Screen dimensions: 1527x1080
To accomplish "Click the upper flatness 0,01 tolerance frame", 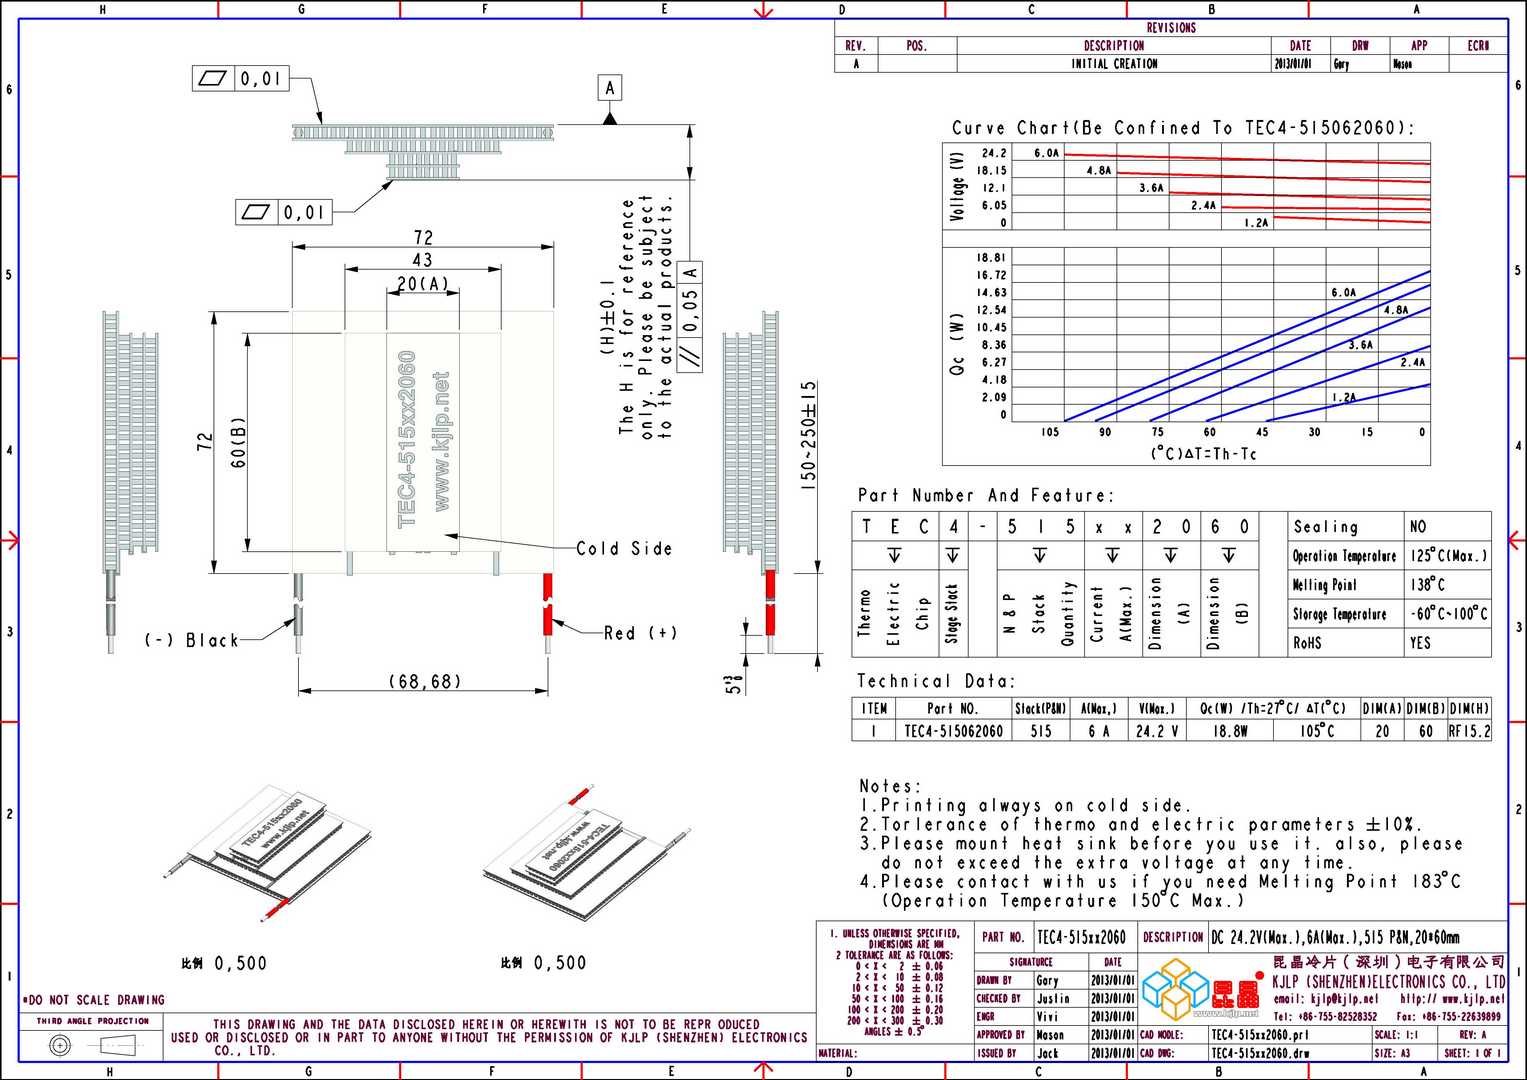I will coord(241,78).
